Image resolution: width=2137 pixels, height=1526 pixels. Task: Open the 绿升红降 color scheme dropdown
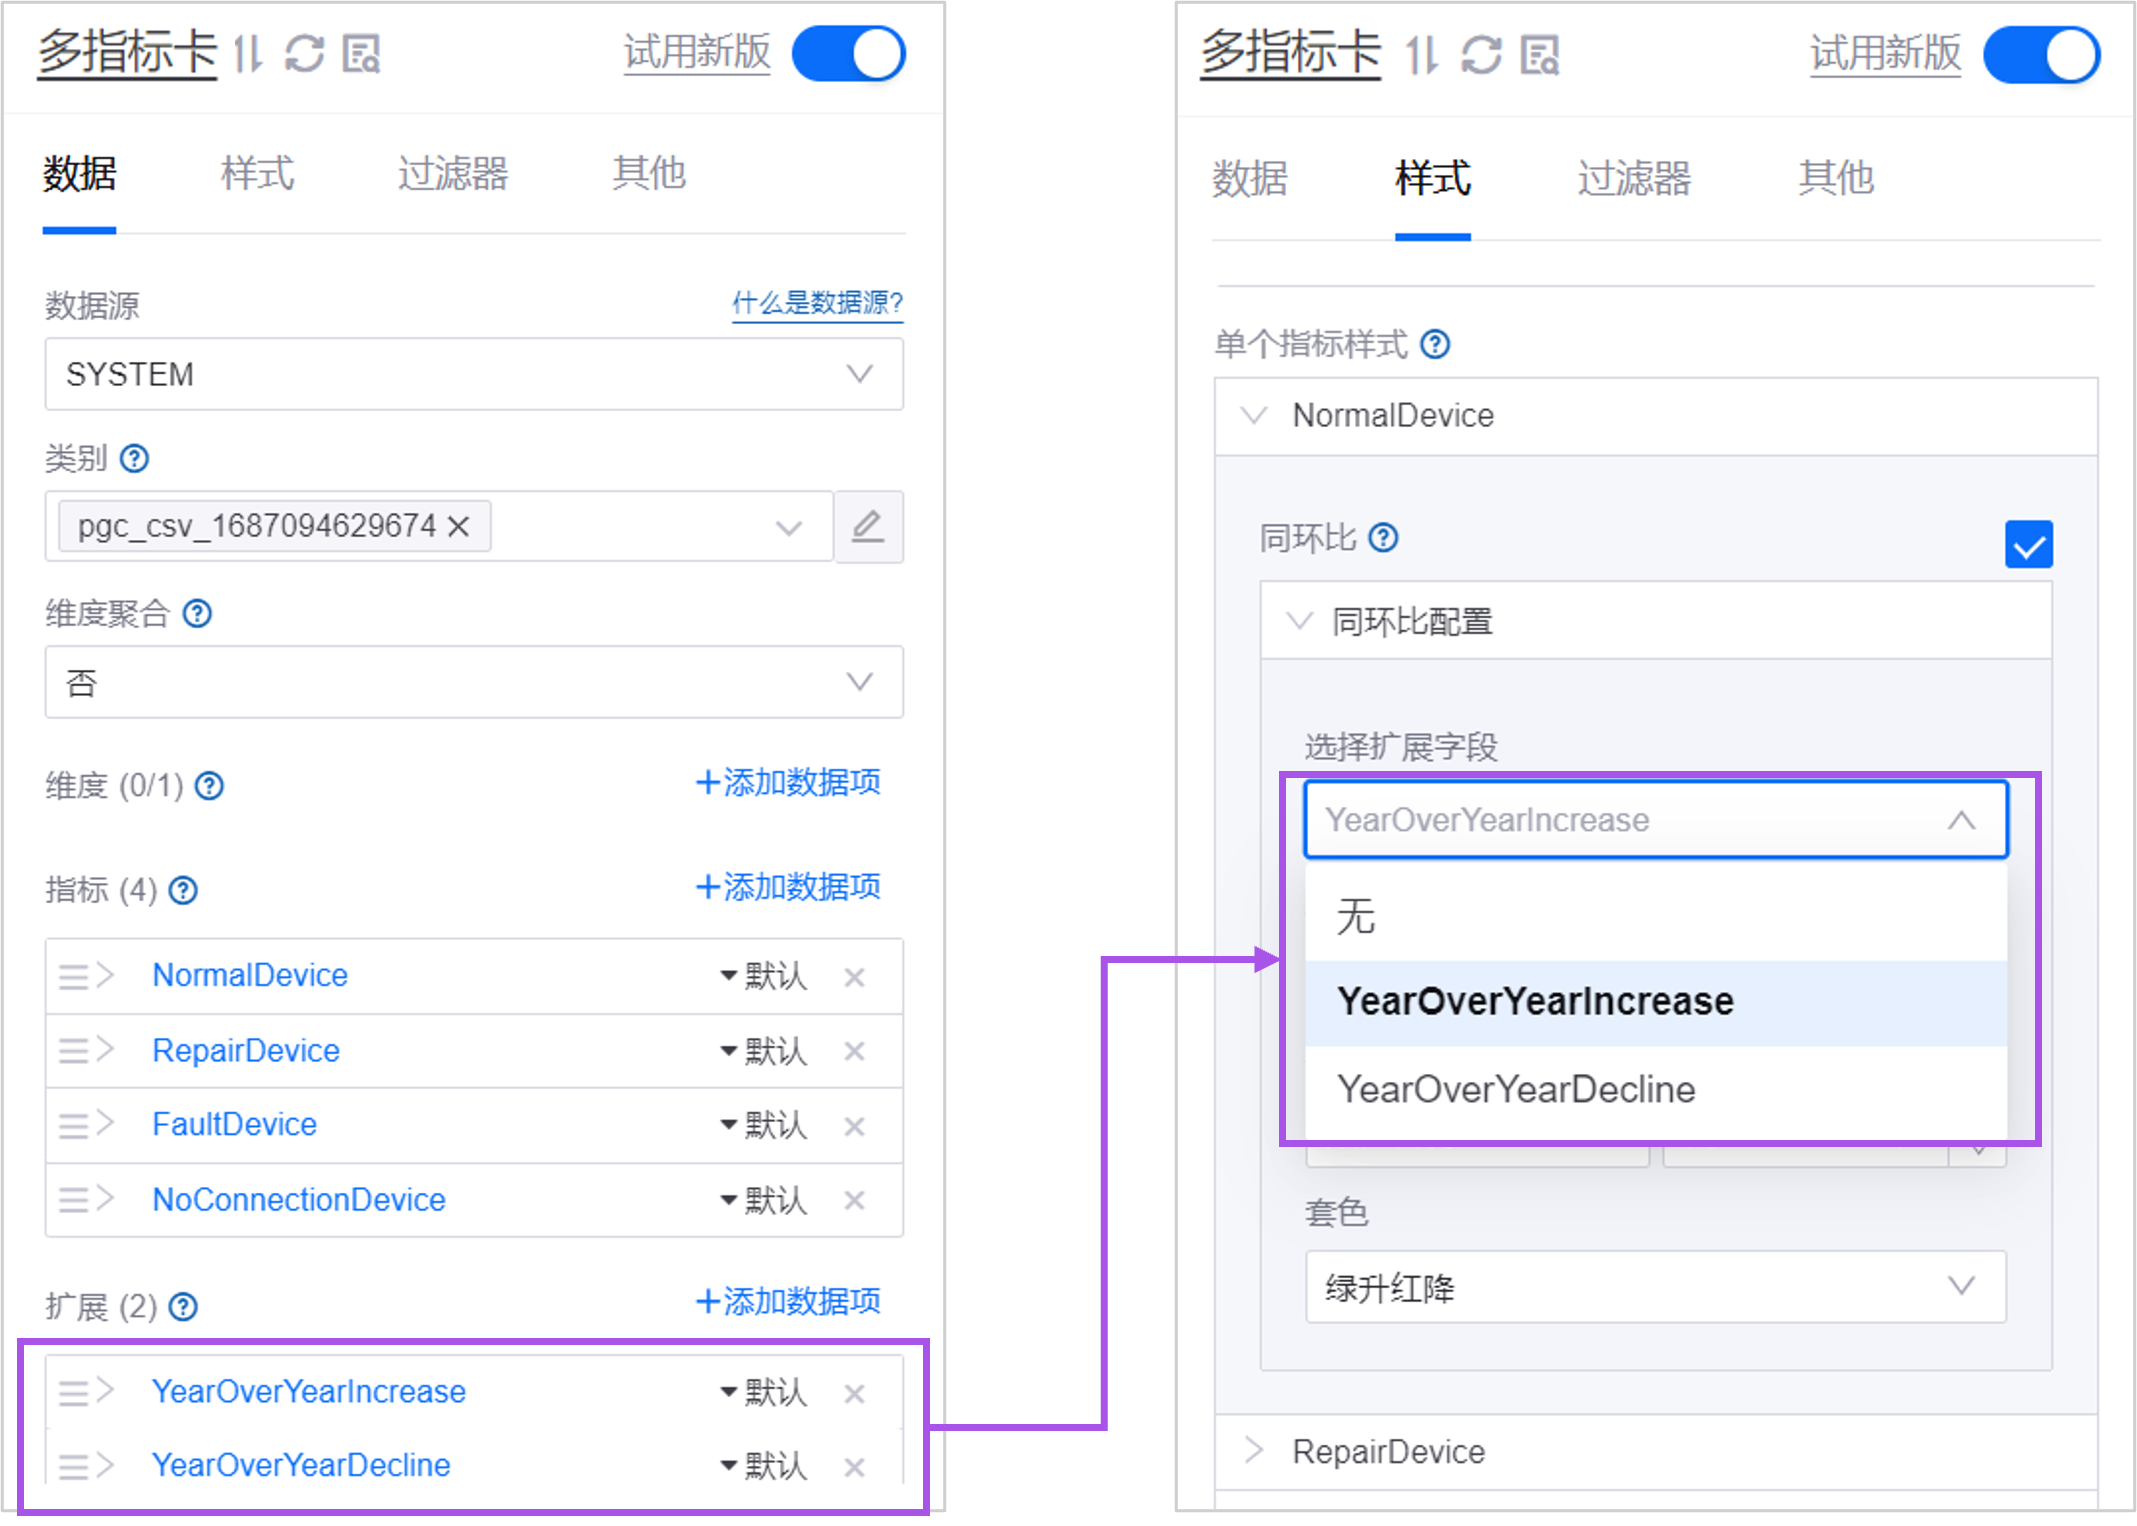point(1655,1287)
